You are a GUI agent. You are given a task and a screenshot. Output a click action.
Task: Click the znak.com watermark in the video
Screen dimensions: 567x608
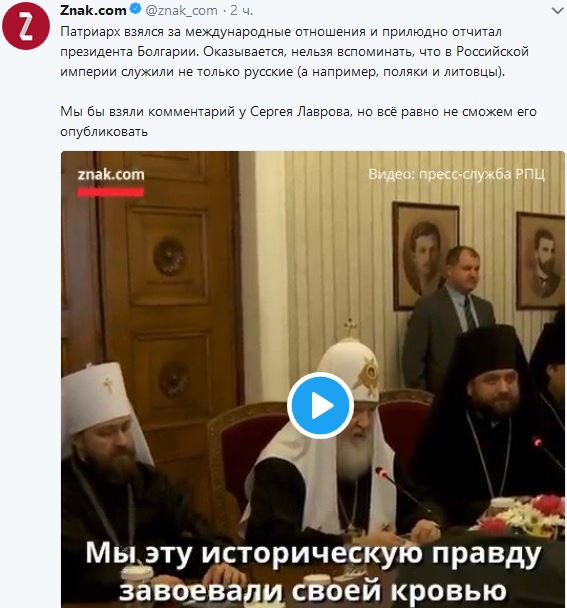pos(111,174)
